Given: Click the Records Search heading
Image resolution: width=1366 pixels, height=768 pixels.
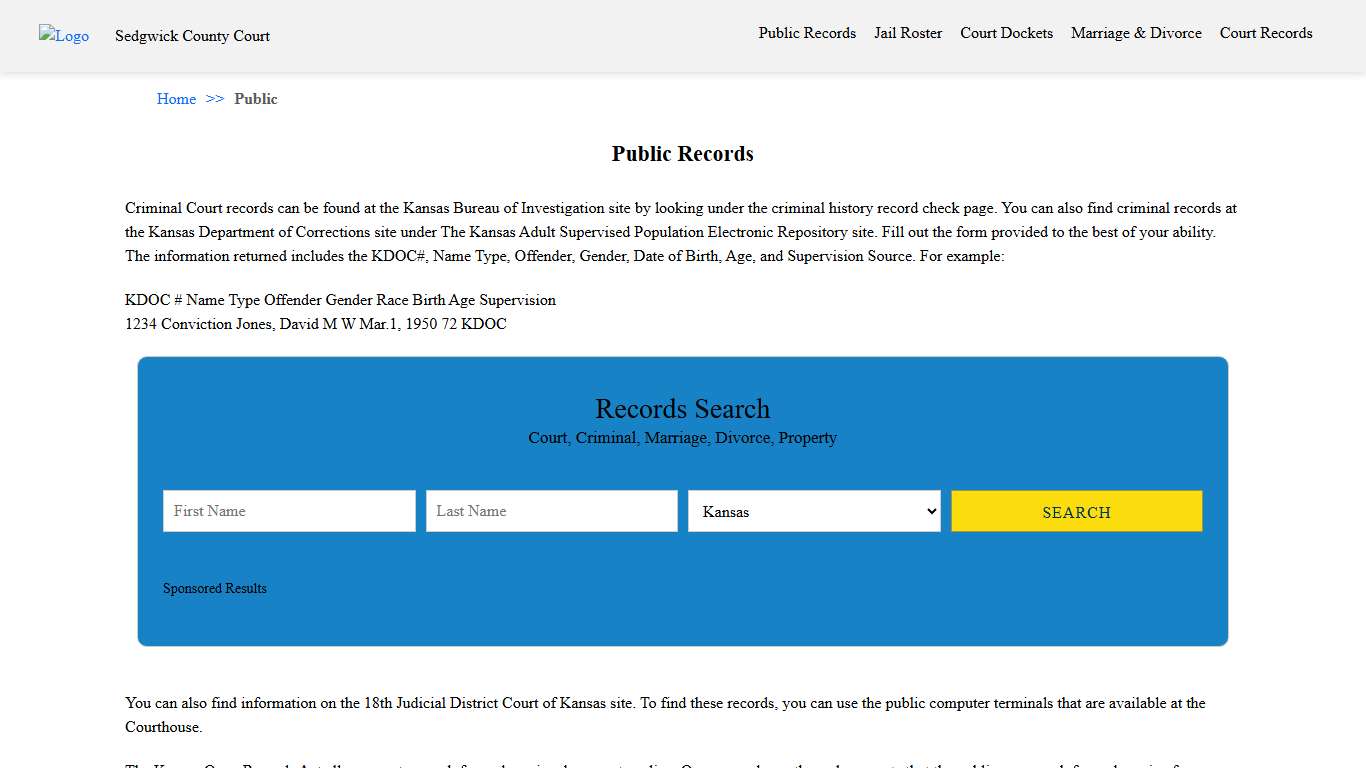Looking at the screenshot, I should (x=682, y=408).
